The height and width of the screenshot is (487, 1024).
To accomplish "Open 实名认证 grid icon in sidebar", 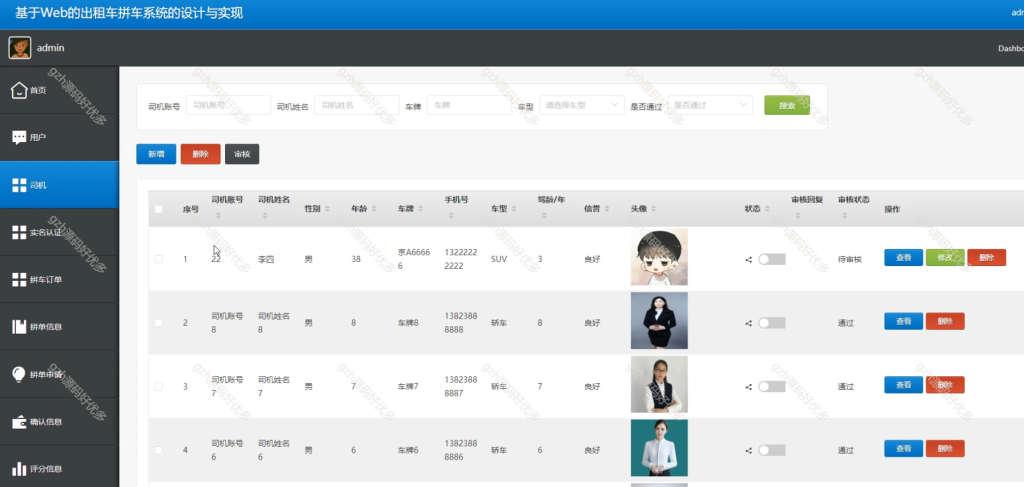I will (19, 232).
